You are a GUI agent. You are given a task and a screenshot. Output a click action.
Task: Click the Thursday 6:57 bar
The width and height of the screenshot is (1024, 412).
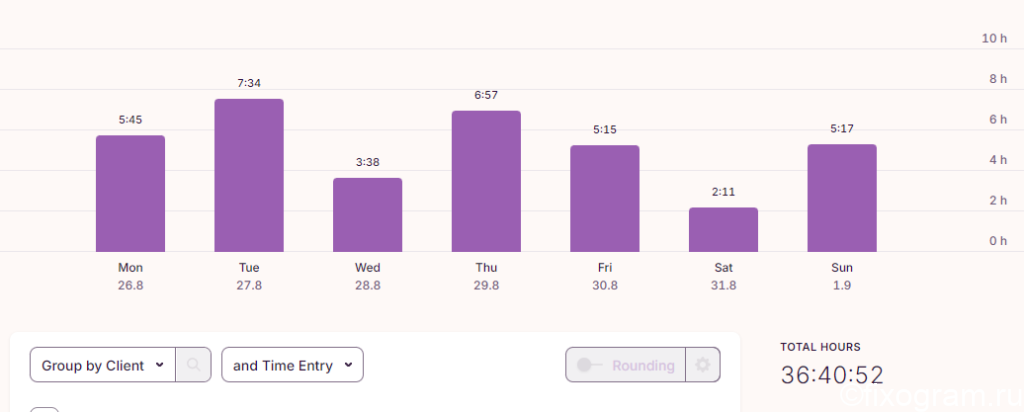coord(487,181)
